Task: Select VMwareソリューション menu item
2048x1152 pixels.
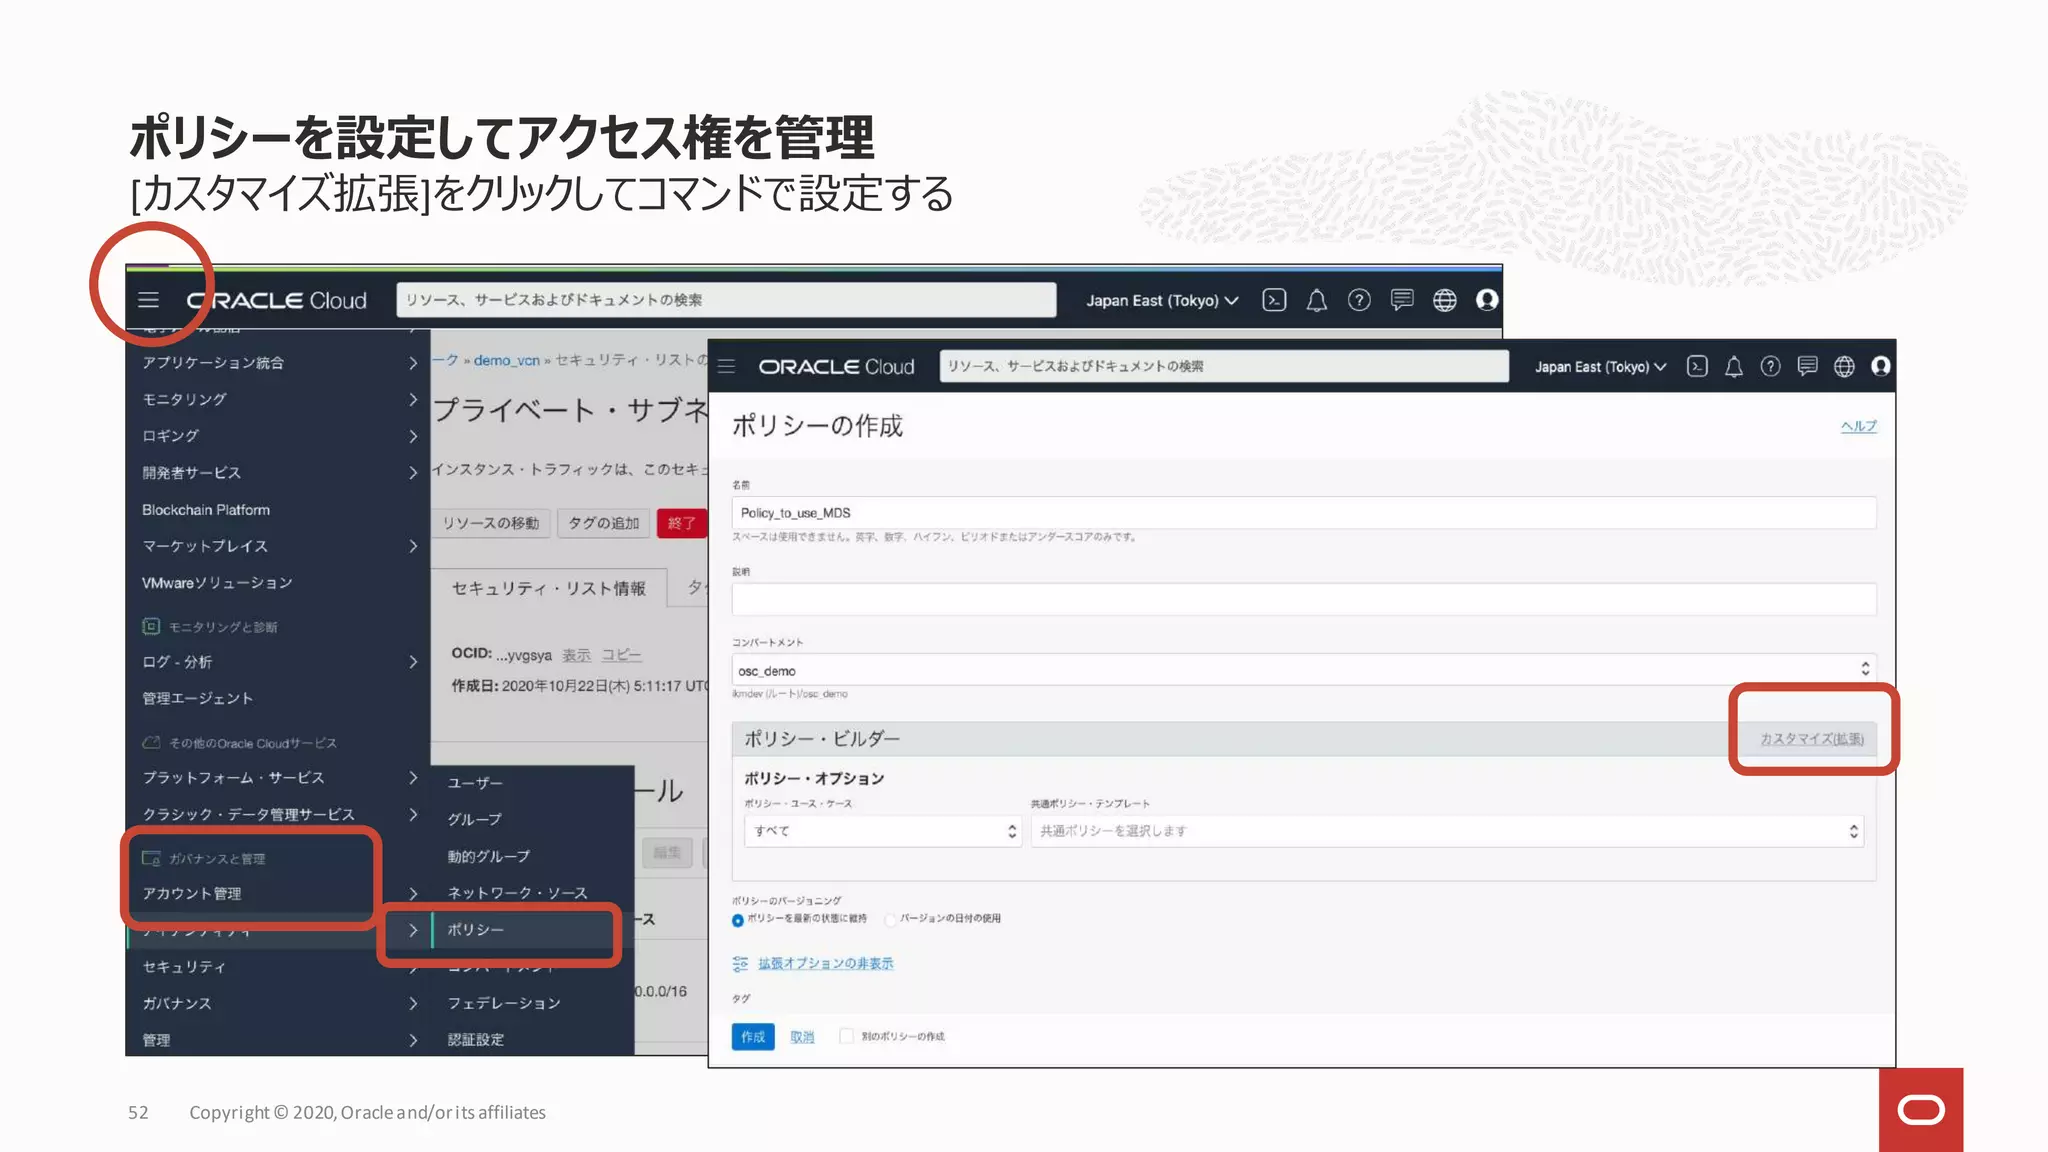Action: 217,583
